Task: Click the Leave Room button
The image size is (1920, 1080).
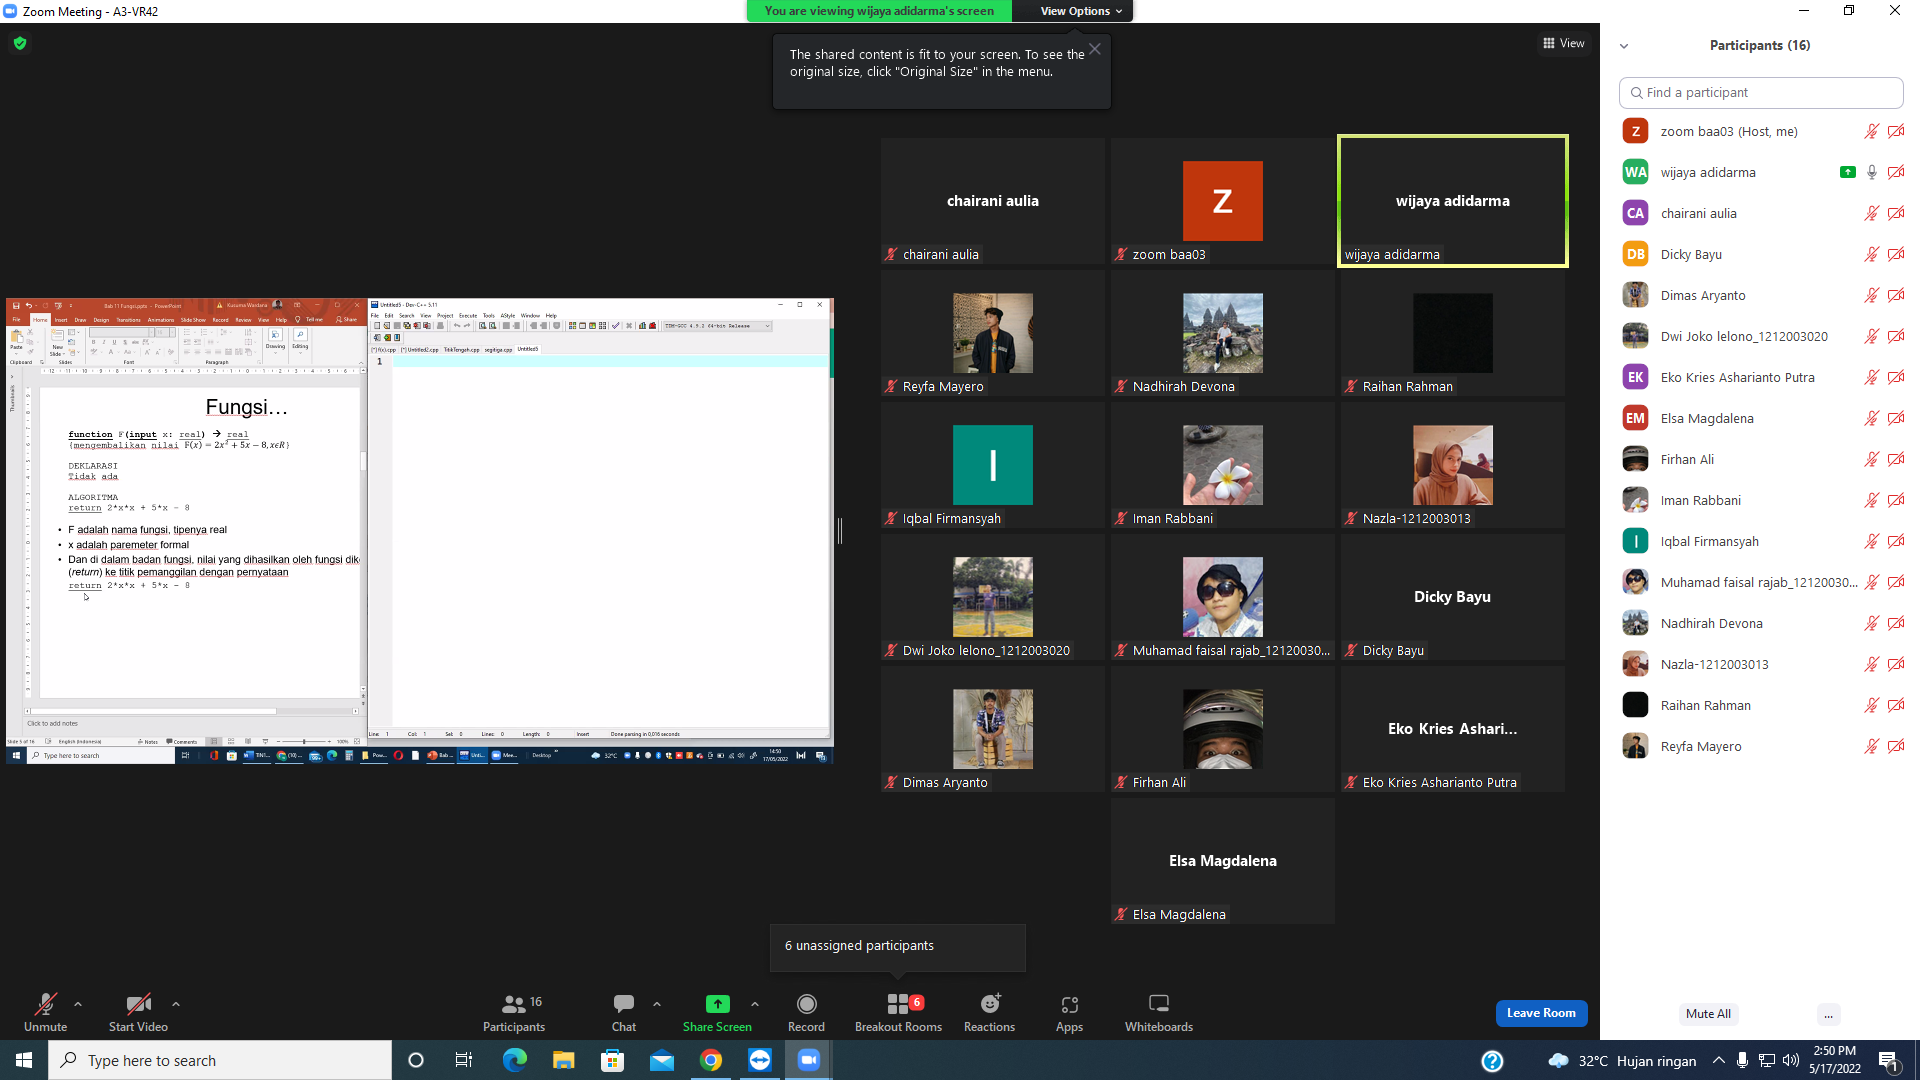Action: [x=1541, y=1013]
